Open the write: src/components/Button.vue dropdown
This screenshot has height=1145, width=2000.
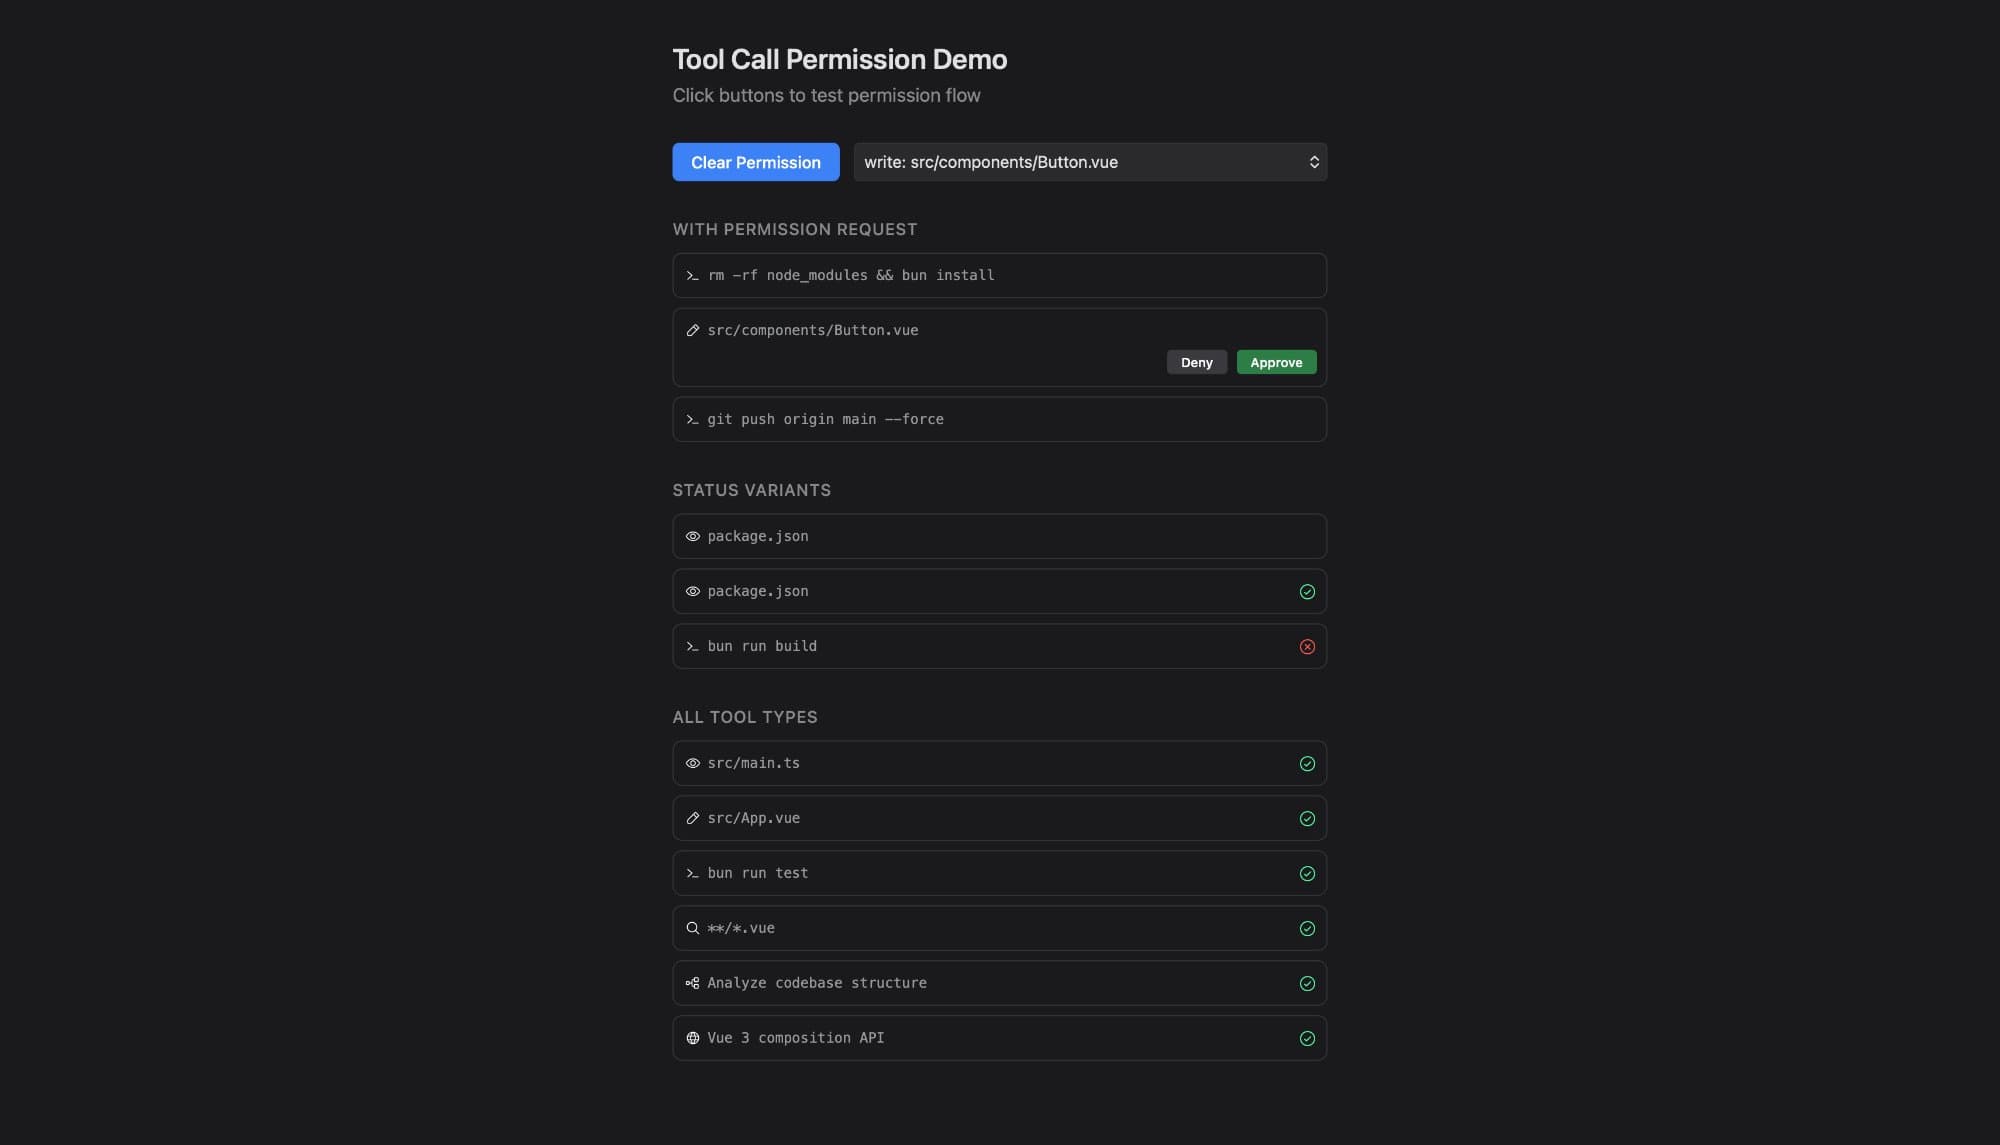click(x=1089, y=162)
